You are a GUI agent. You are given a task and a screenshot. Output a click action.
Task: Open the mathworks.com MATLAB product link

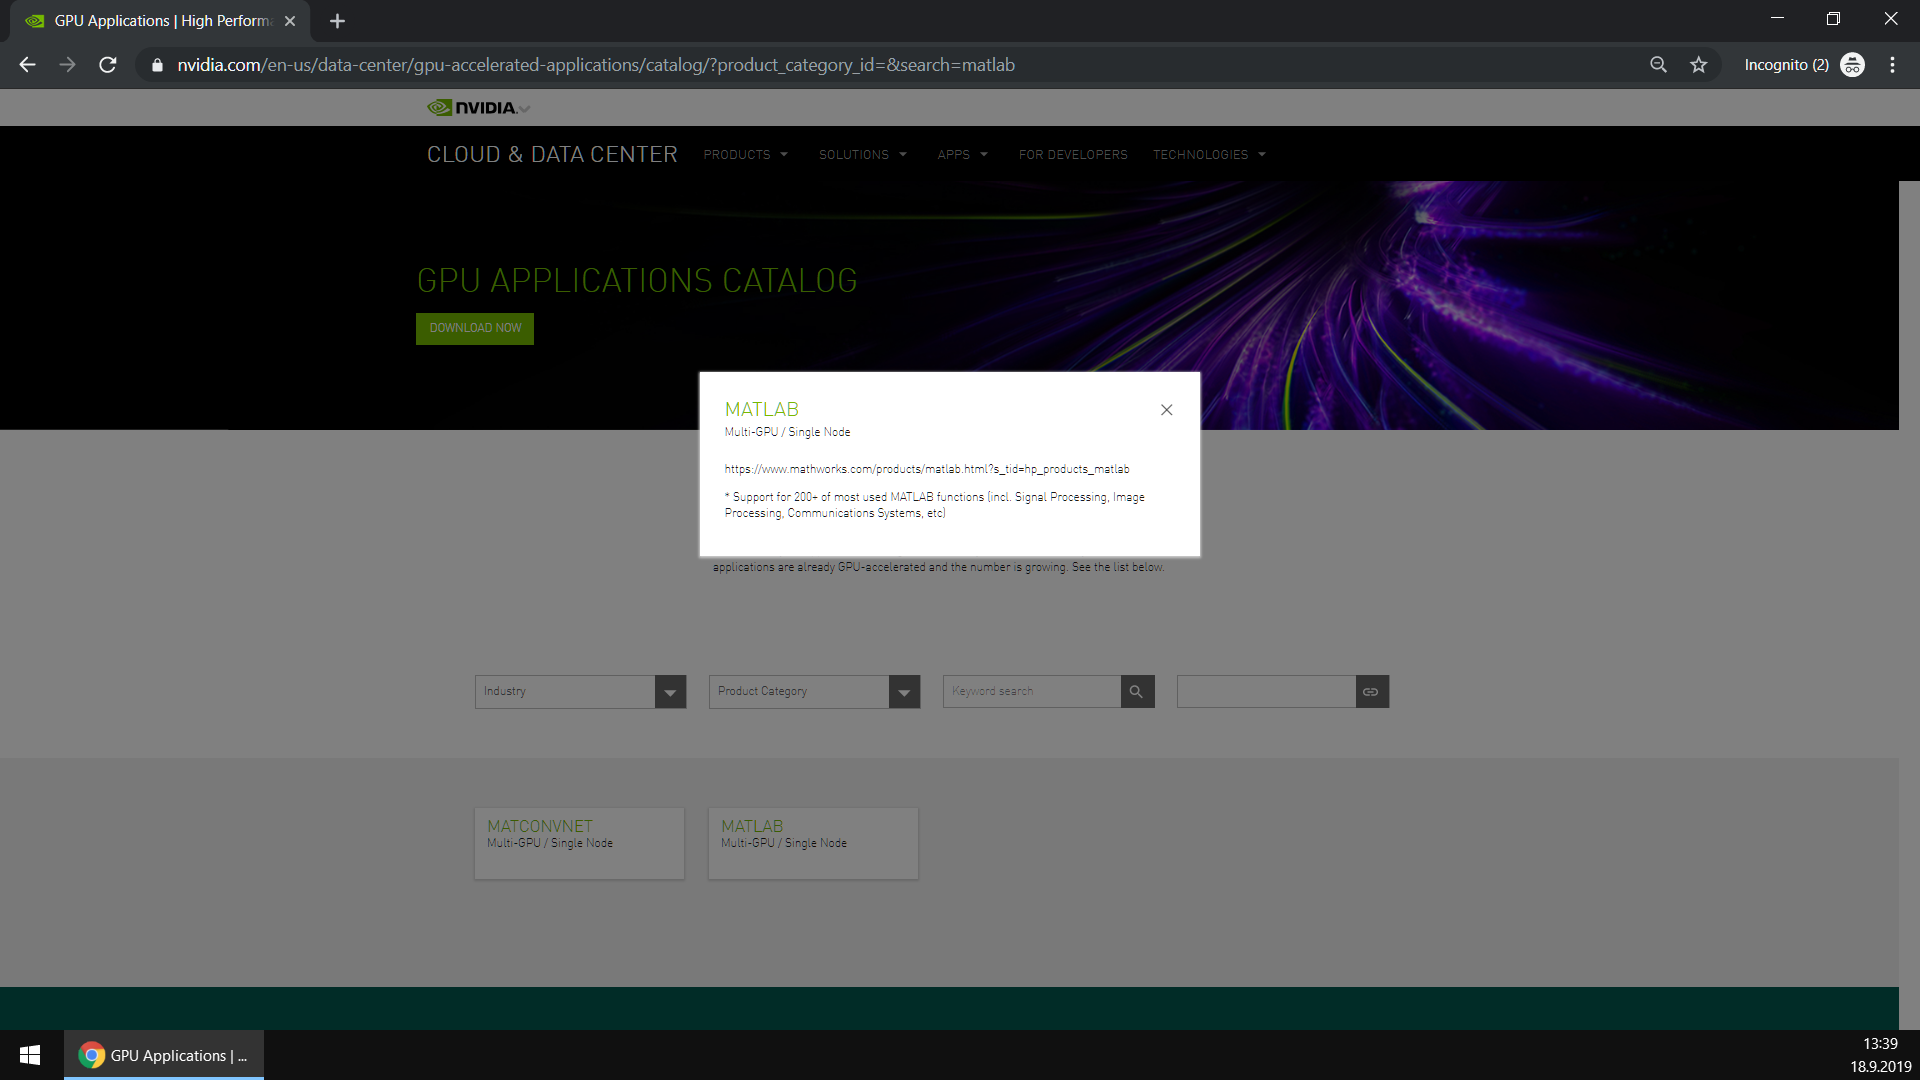[x=926, y=469]
